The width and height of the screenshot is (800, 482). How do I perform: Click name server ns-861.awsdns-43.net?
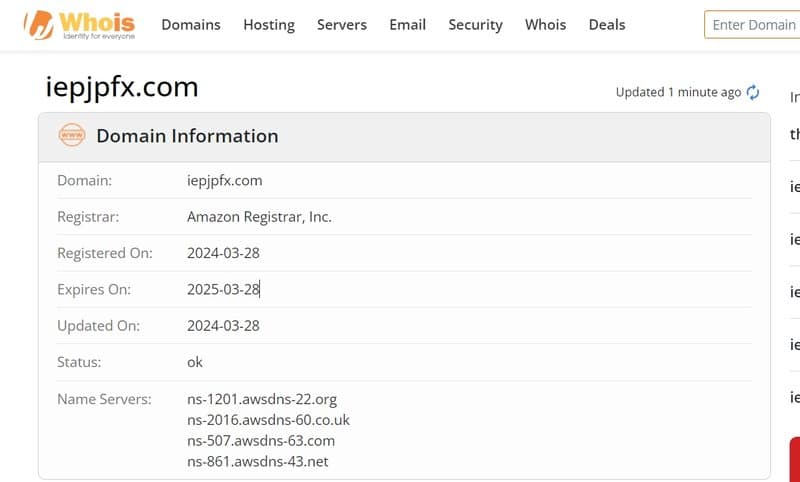[258, 462]
